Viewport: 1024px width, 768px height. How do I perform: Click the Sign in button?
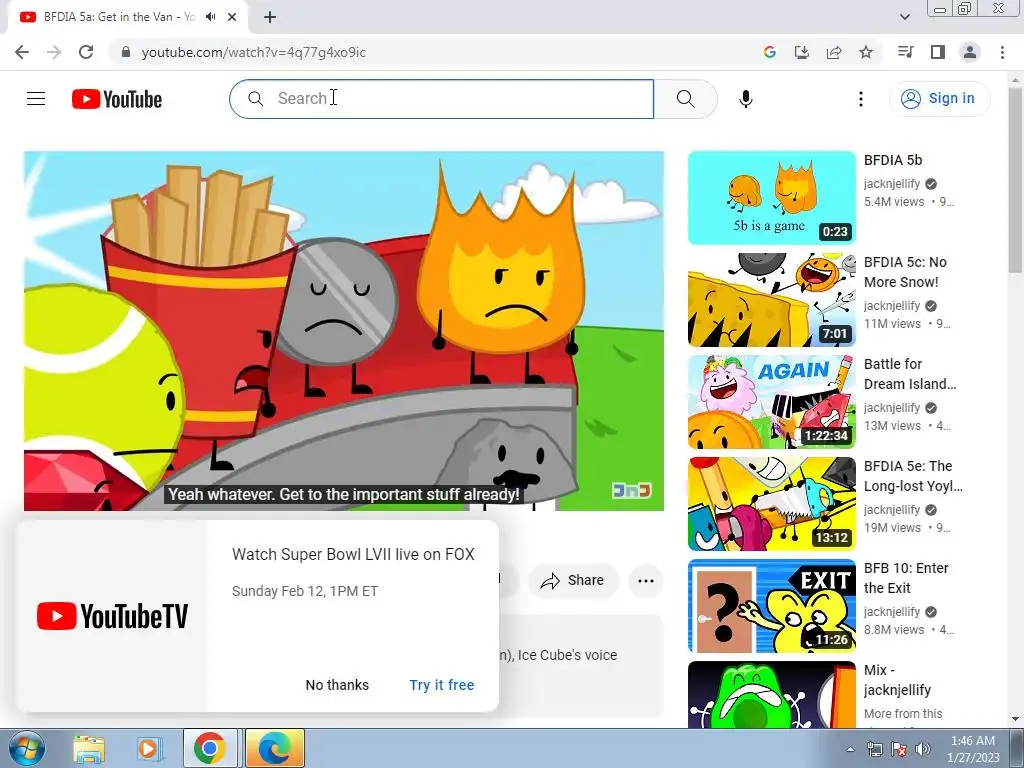point(939,99)
